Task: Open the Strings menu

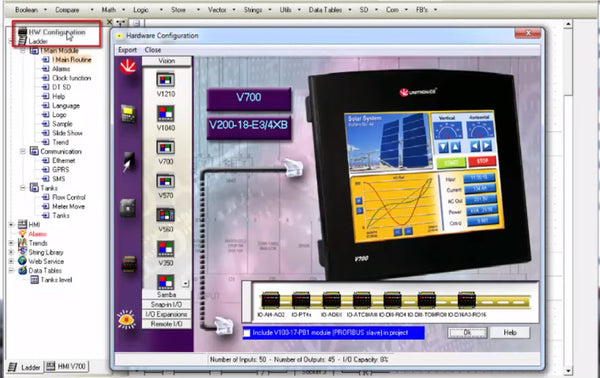Action: (x=257, y=10)
